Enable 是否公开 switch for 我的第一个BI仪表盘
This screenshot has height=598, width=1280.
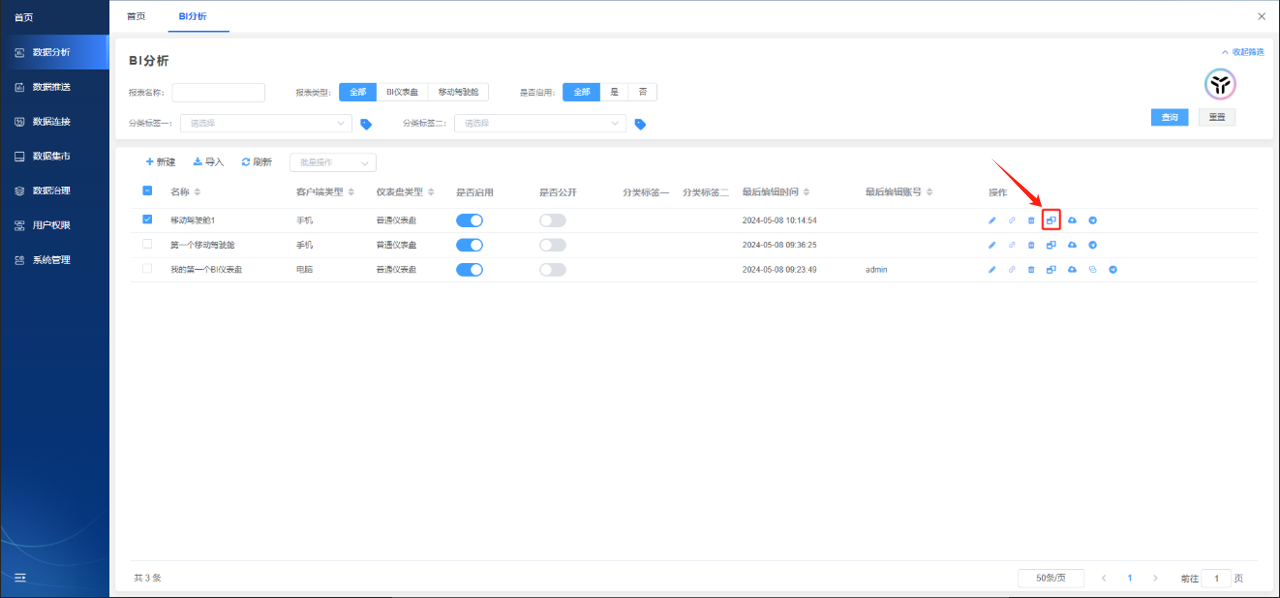[552, 270]
